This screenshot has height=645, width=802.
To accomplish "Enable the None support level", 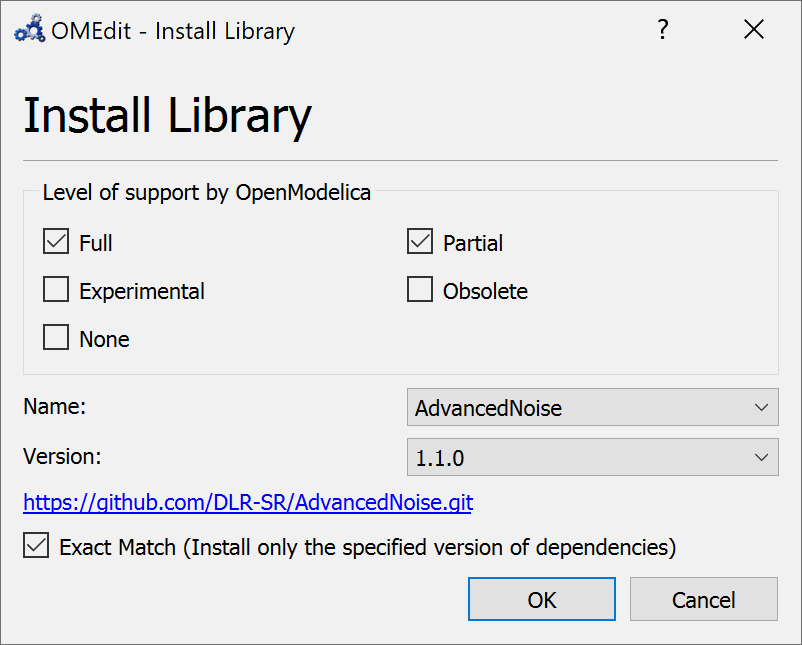I will click(x=56, y=337).
